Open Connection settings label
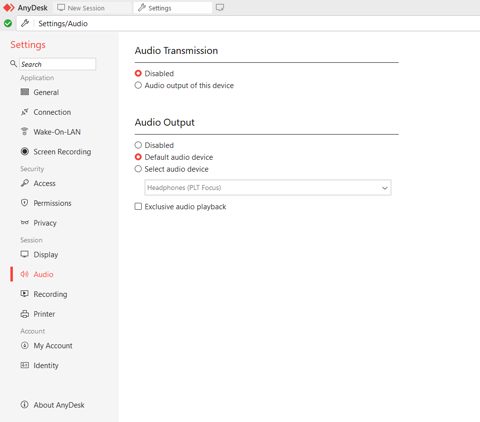 pyautogui.click(x=52, y=112)
